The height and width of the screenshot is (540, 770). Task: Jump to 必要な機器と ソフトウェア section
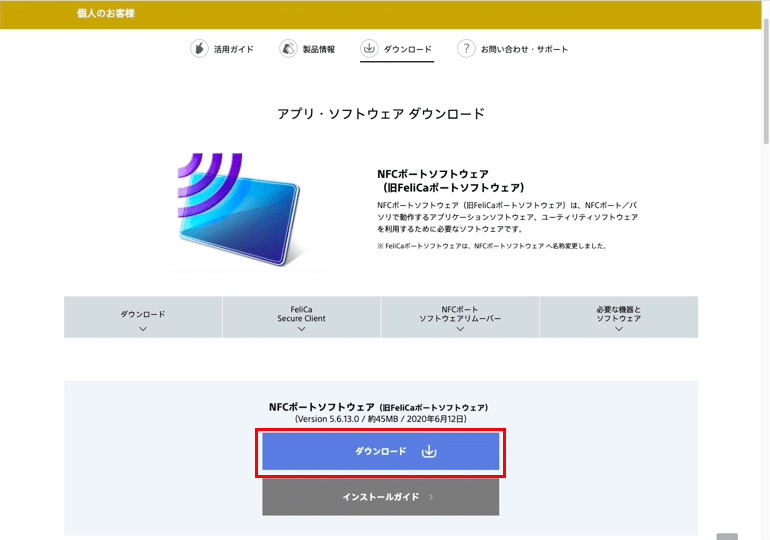[619, 317]
